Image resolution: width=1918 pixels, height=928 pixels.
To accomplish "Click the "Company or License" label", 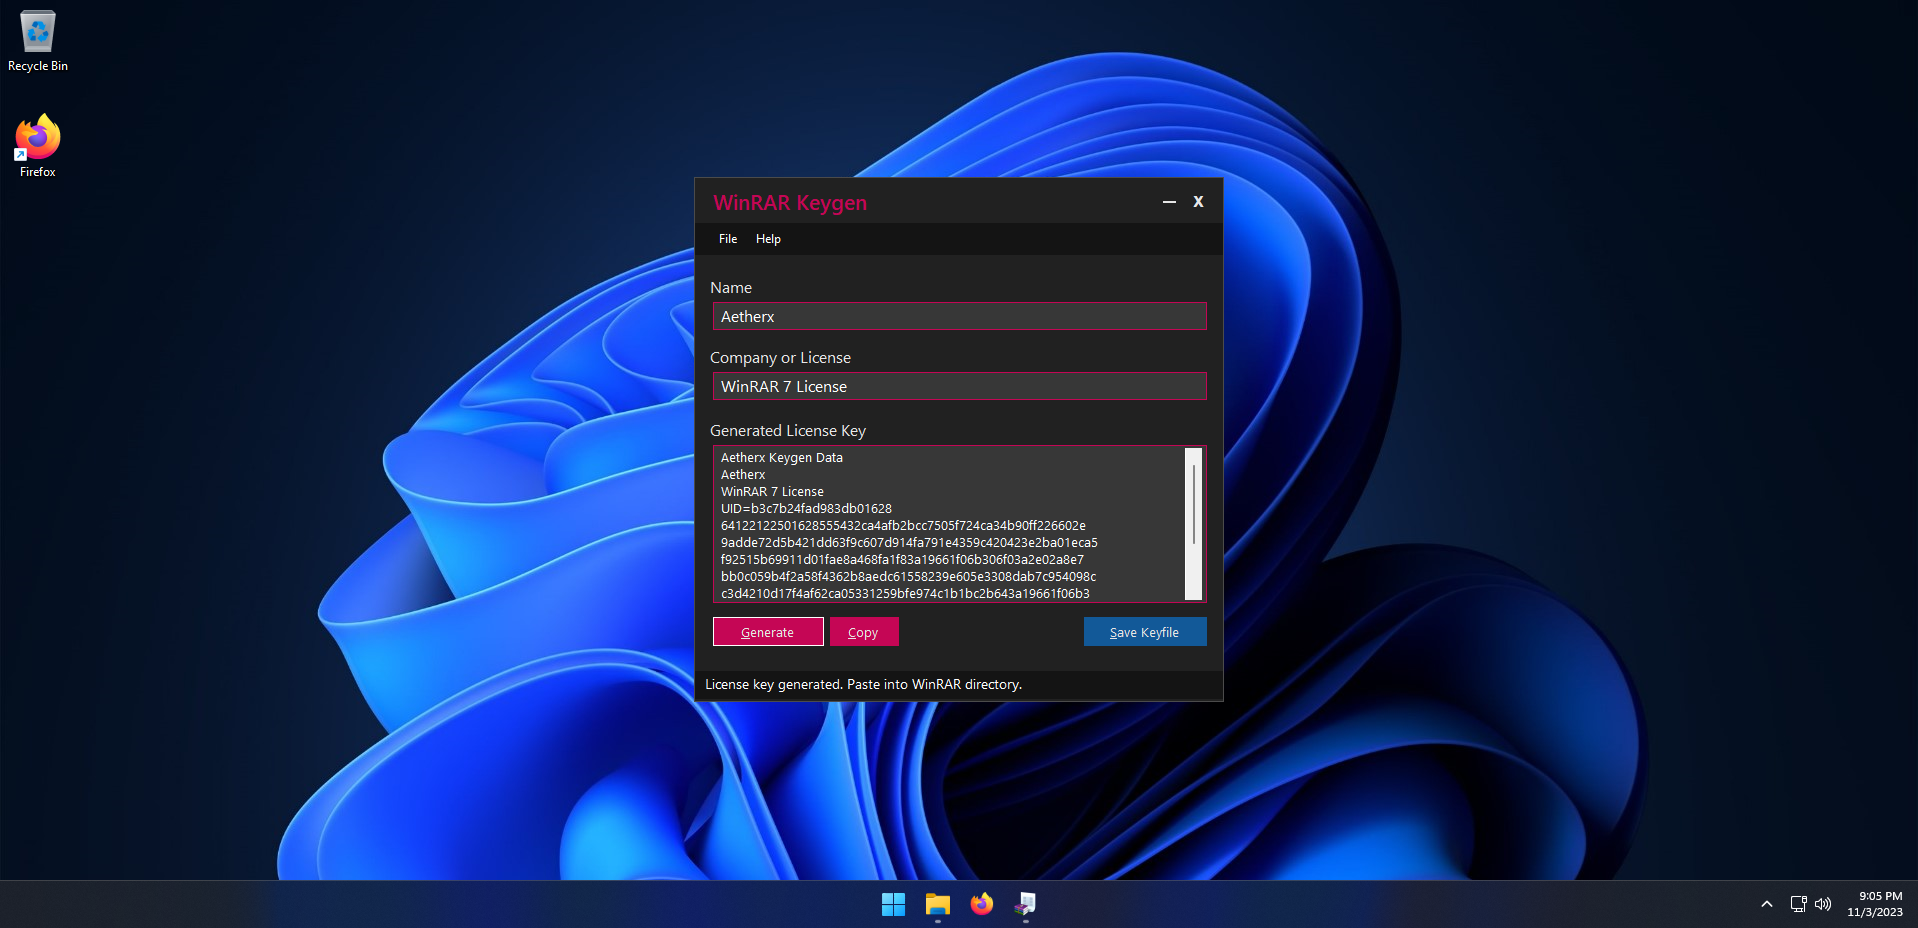I will click(x=780, y=358).
